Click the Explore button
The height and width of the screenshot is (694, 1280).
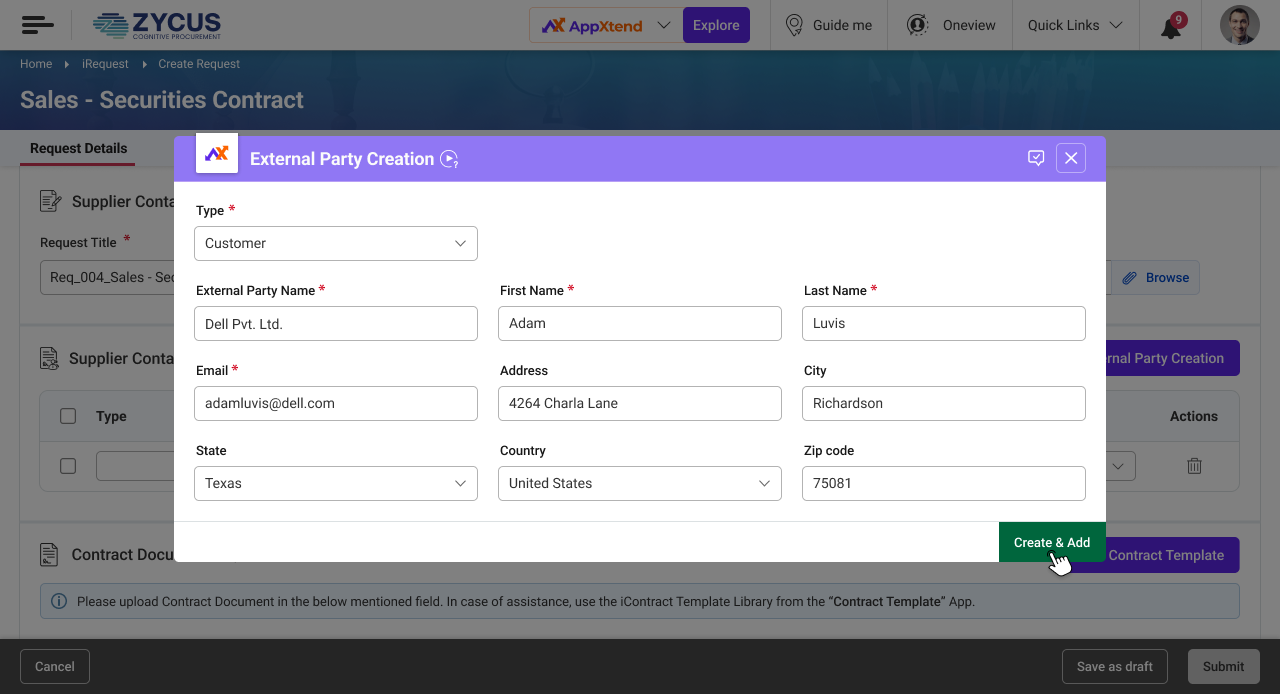716,25
